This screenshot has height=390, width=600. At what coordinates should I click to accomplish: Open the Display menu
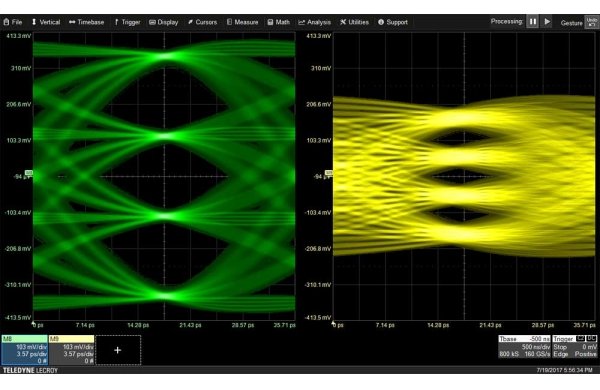(163, 22)
